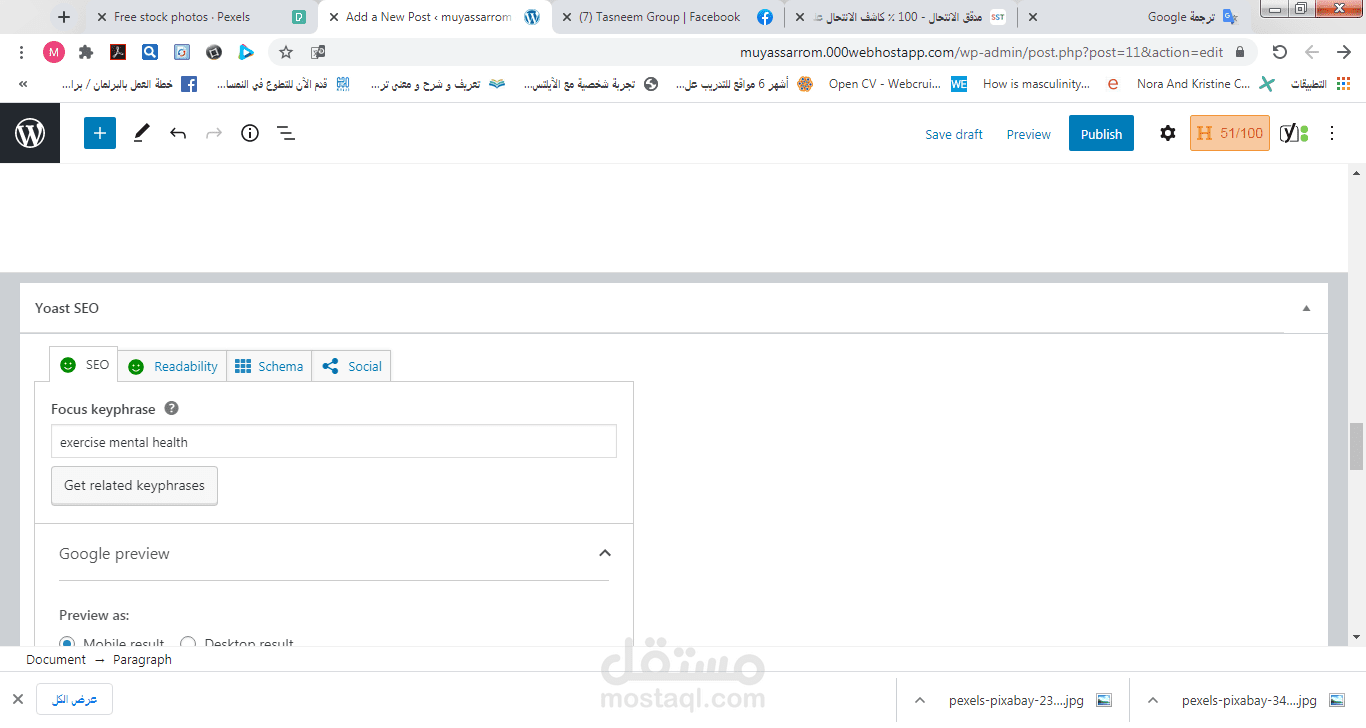Switch to the Social tab

point(352,366)
